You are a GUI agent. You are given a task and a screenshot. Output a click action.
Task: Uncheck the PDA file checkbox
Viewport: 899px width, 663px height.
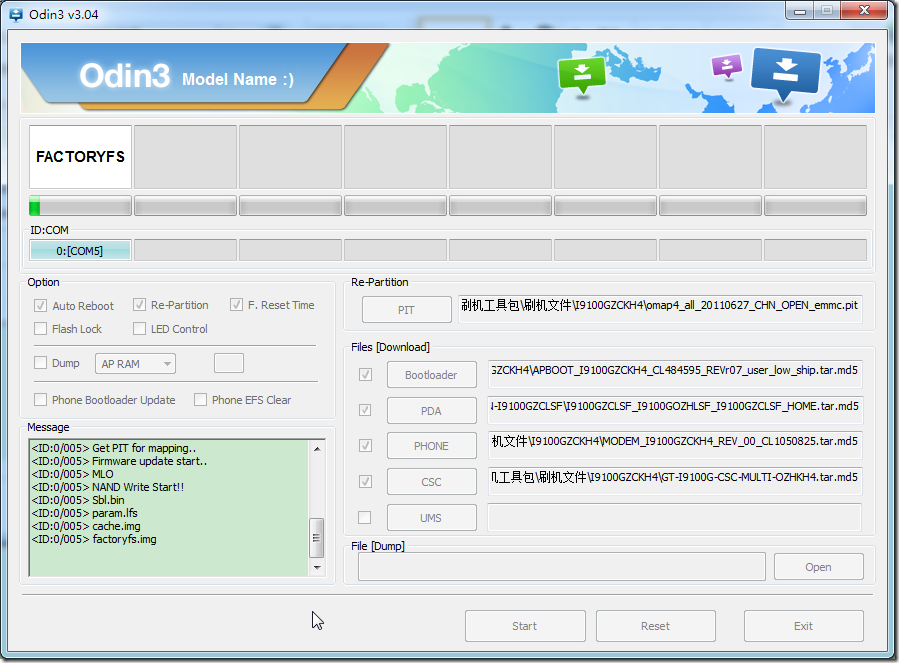point(365,411)
